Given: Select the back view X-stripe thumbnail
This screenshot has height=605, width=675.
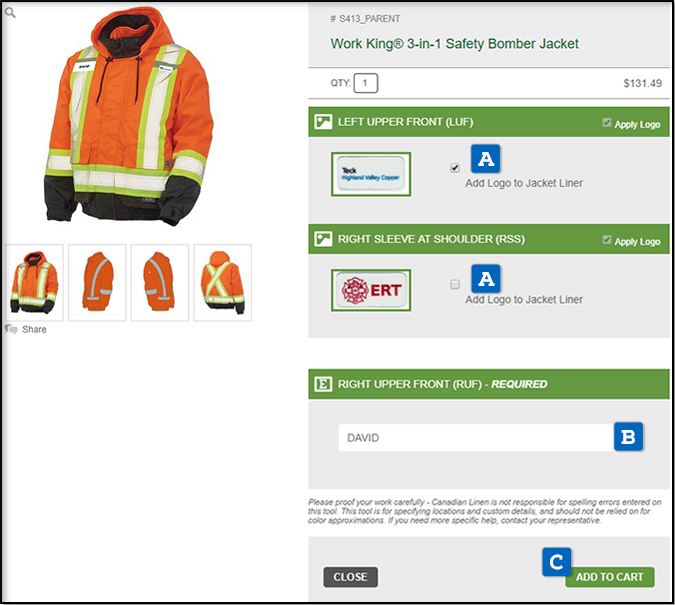Looking at the screenshot, I should (223, 283).
